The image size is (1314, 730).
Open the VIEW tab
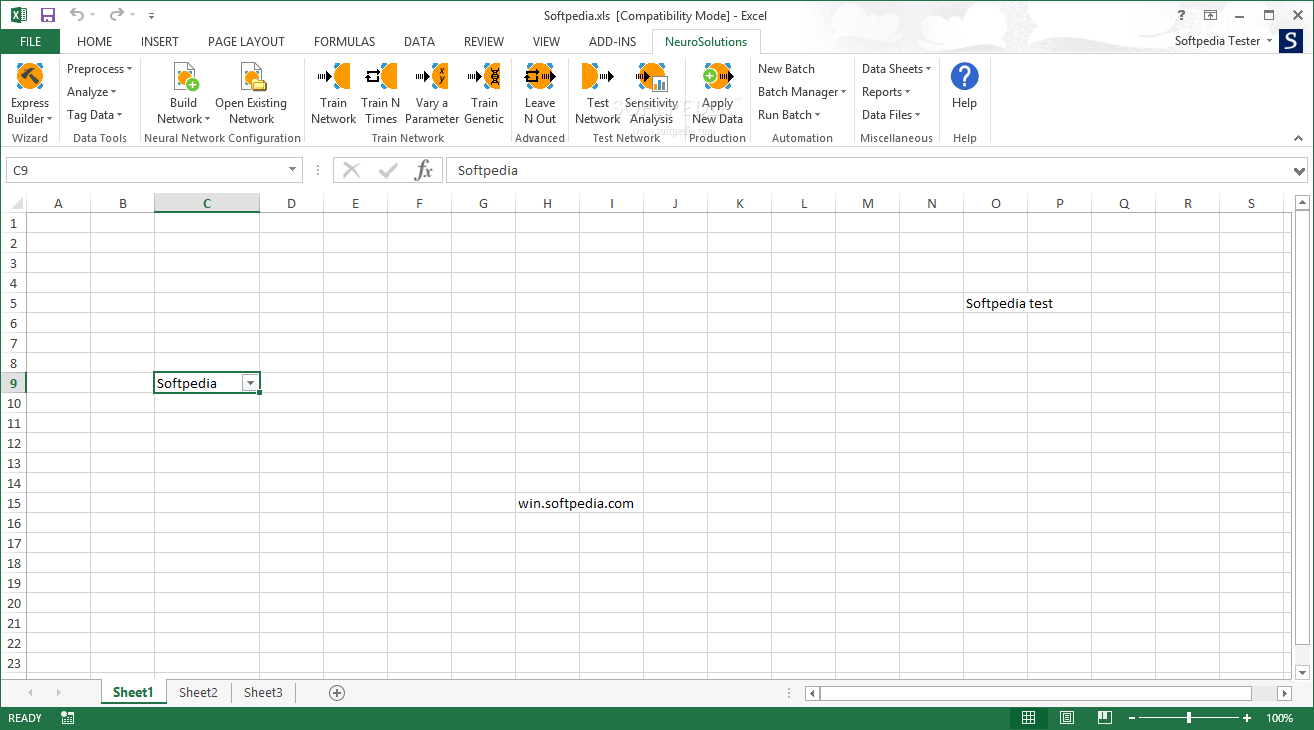point(546,42)
